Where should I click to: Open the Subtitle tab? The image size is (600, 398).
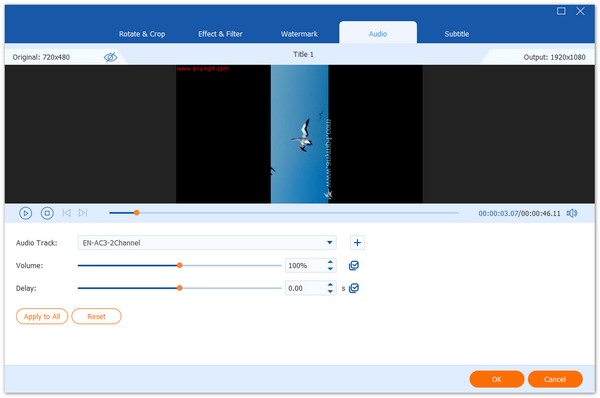coord(457,34)
